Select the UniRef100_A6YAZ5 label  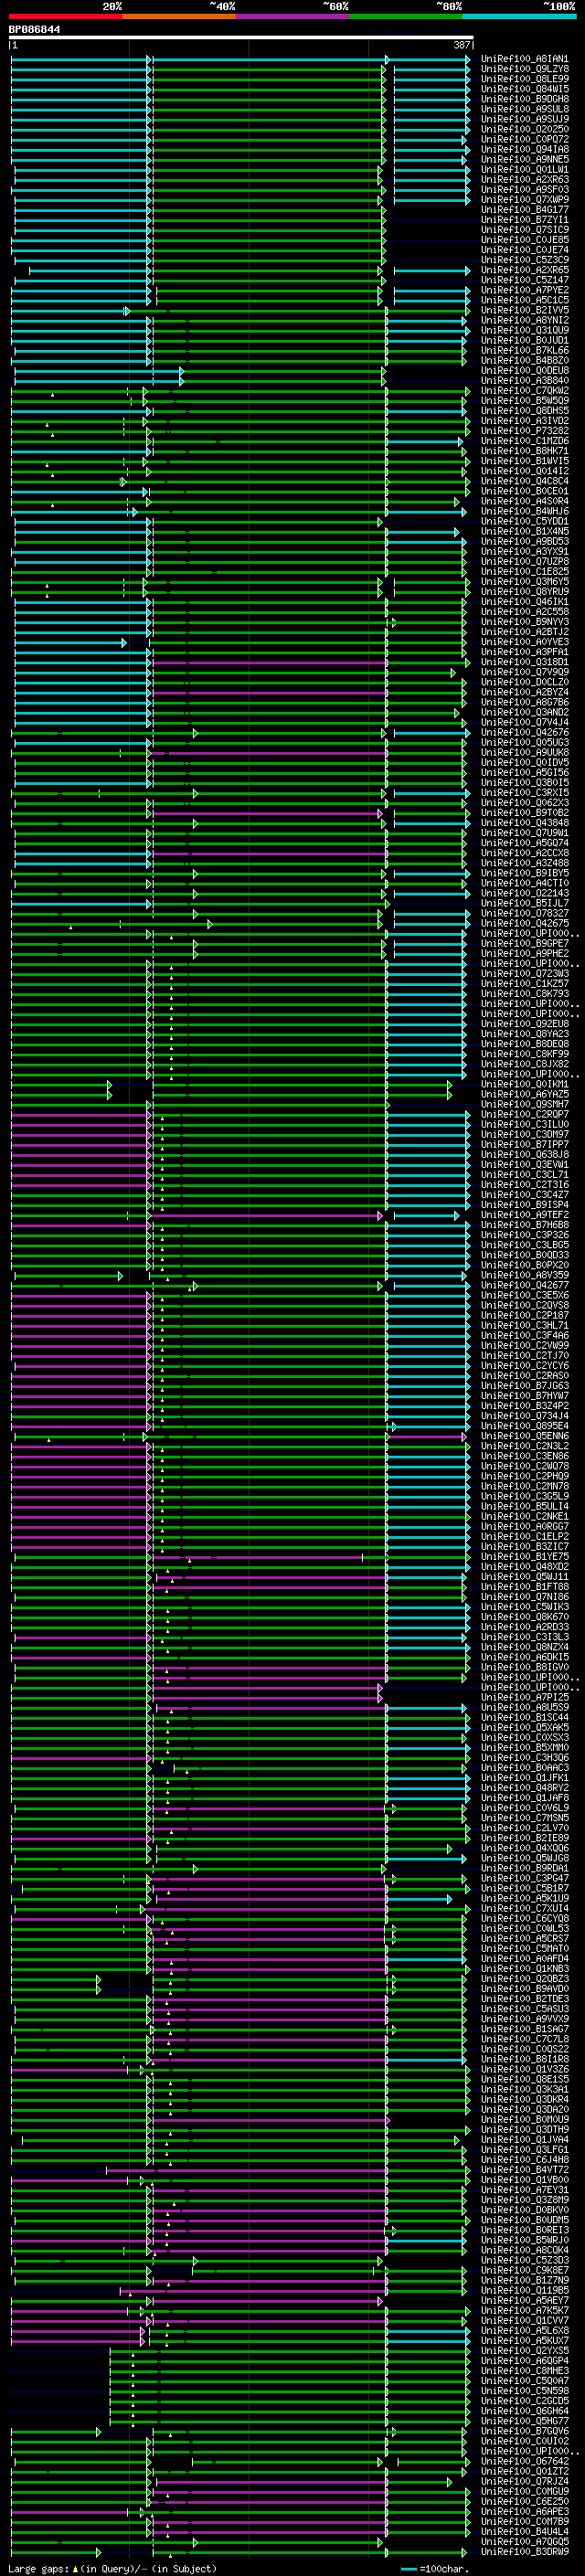click(x=525, y=1094)
